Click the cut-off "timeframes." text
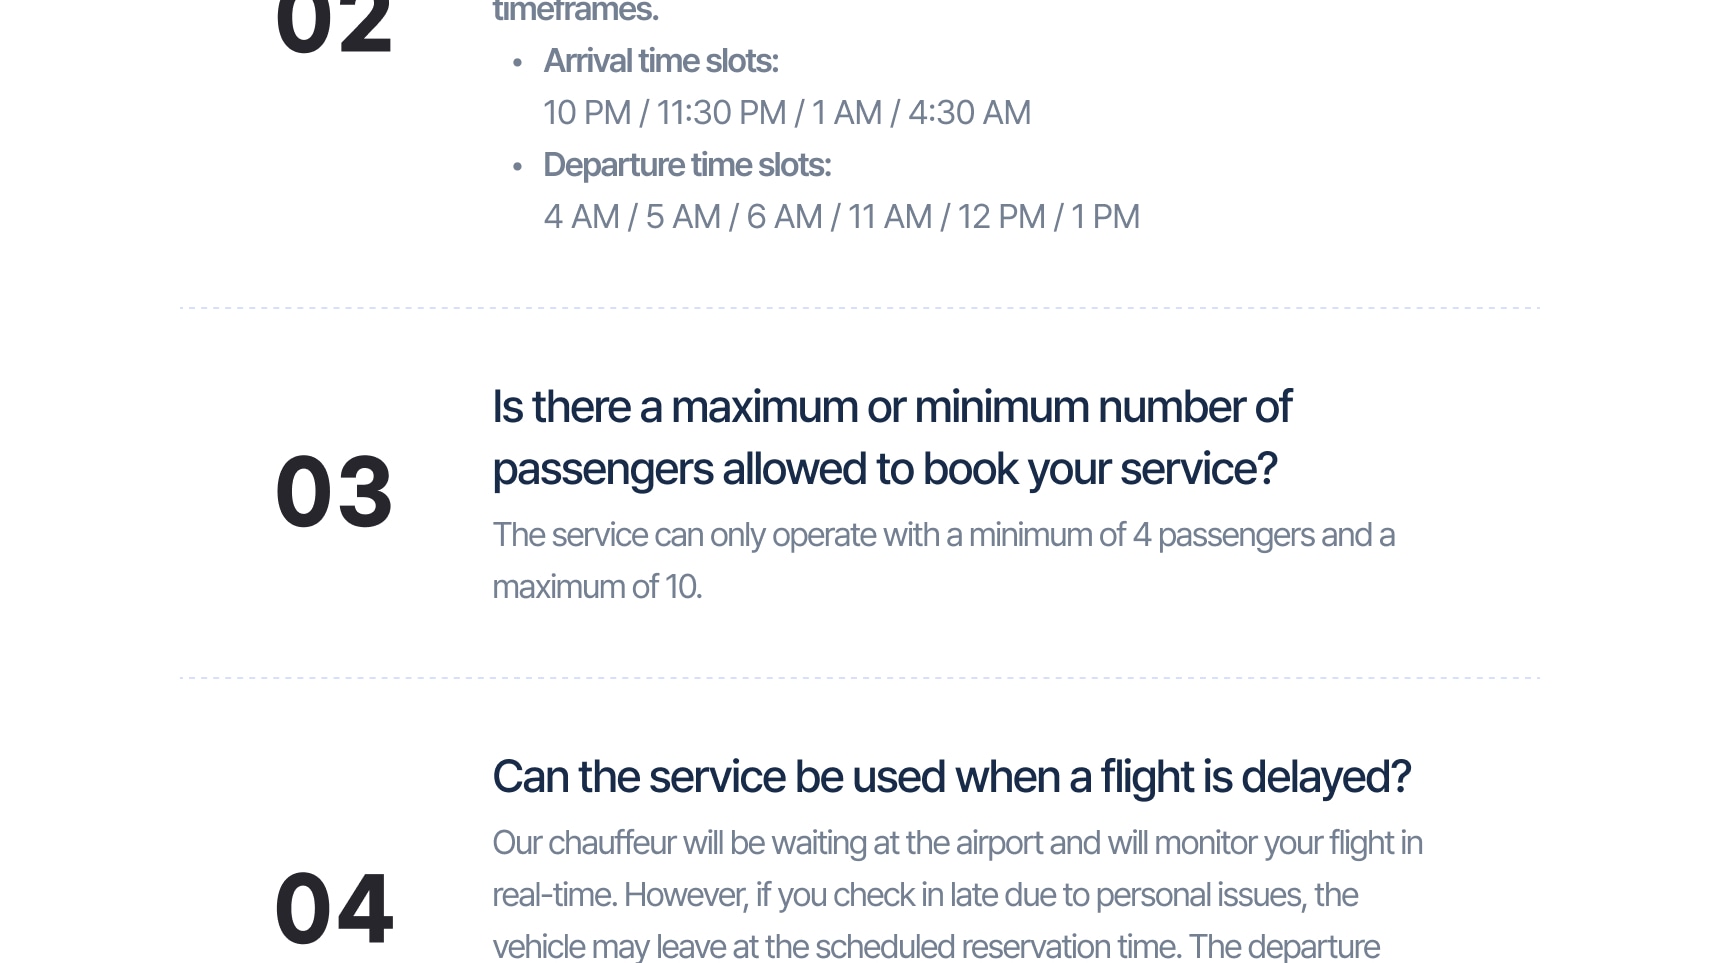 [575, 12]
